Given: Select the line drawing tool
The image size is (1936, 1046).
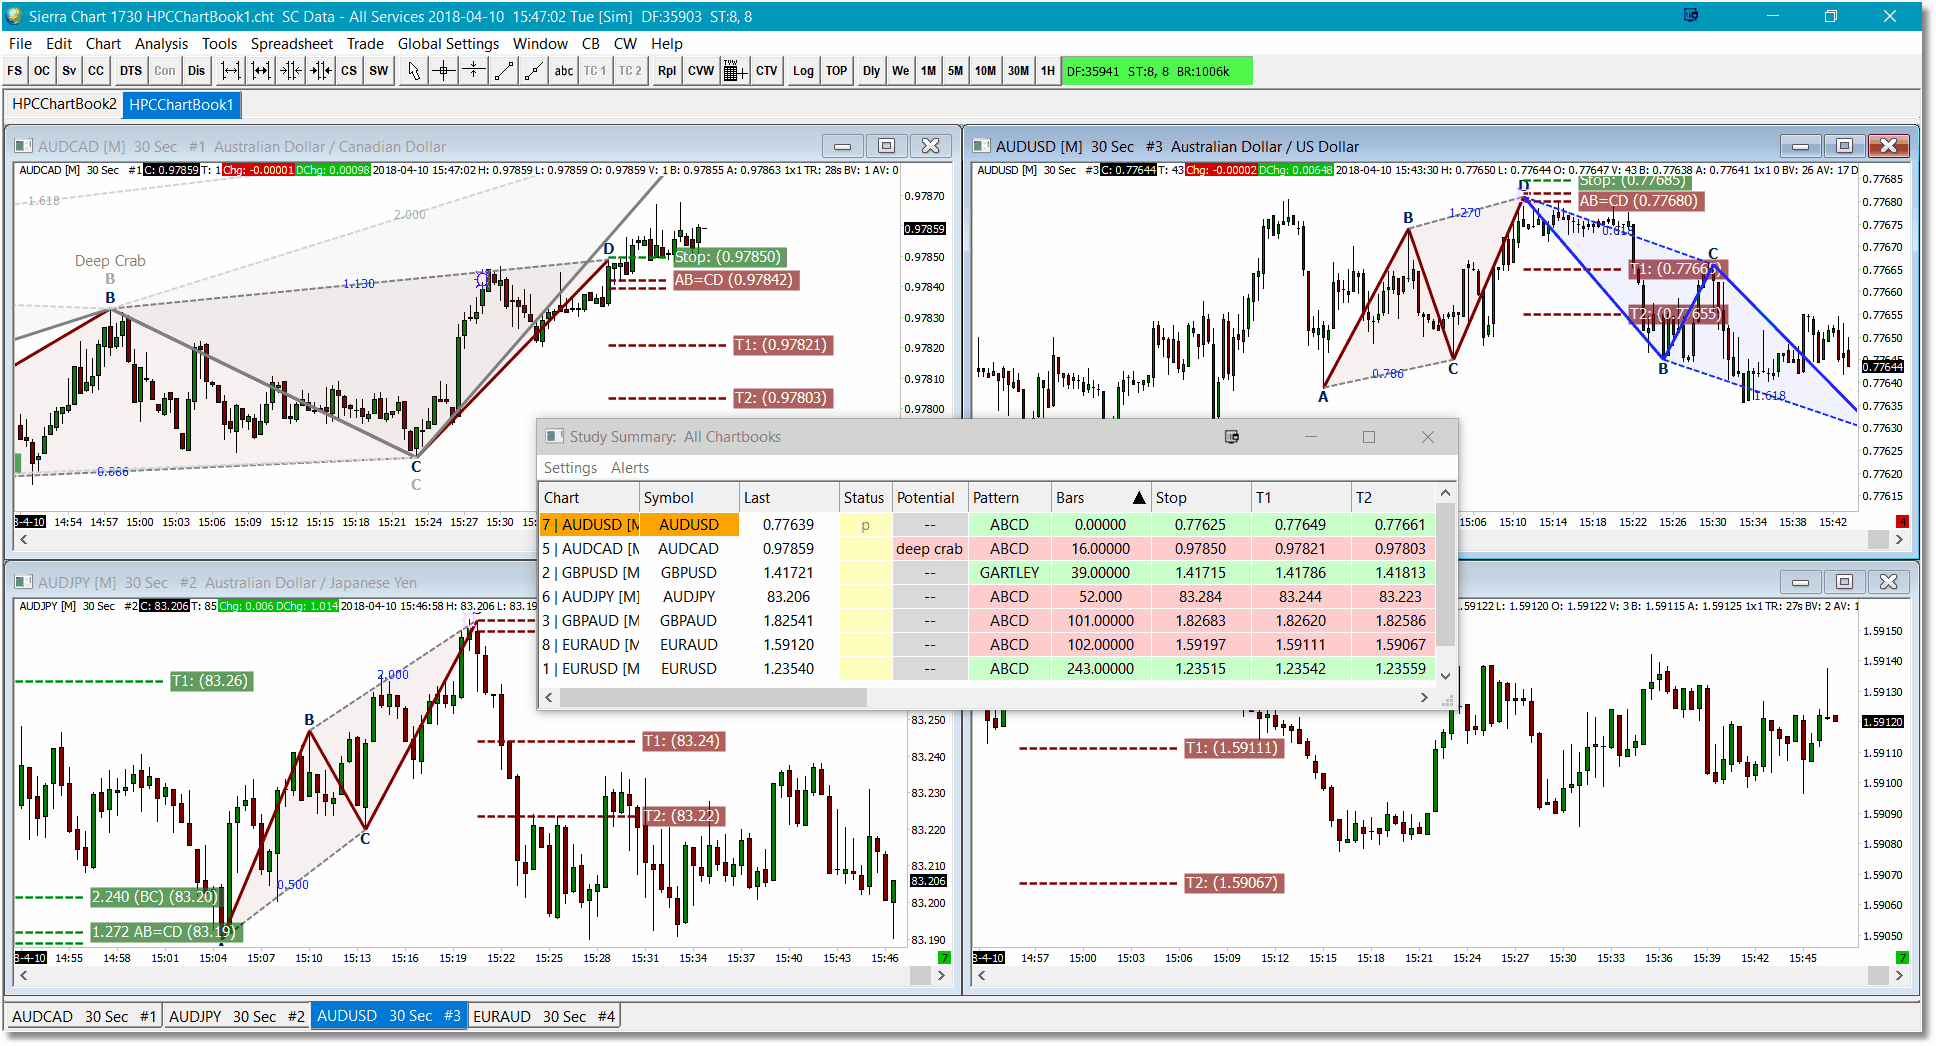Looking at the screenshot, I should pos(504,71).
